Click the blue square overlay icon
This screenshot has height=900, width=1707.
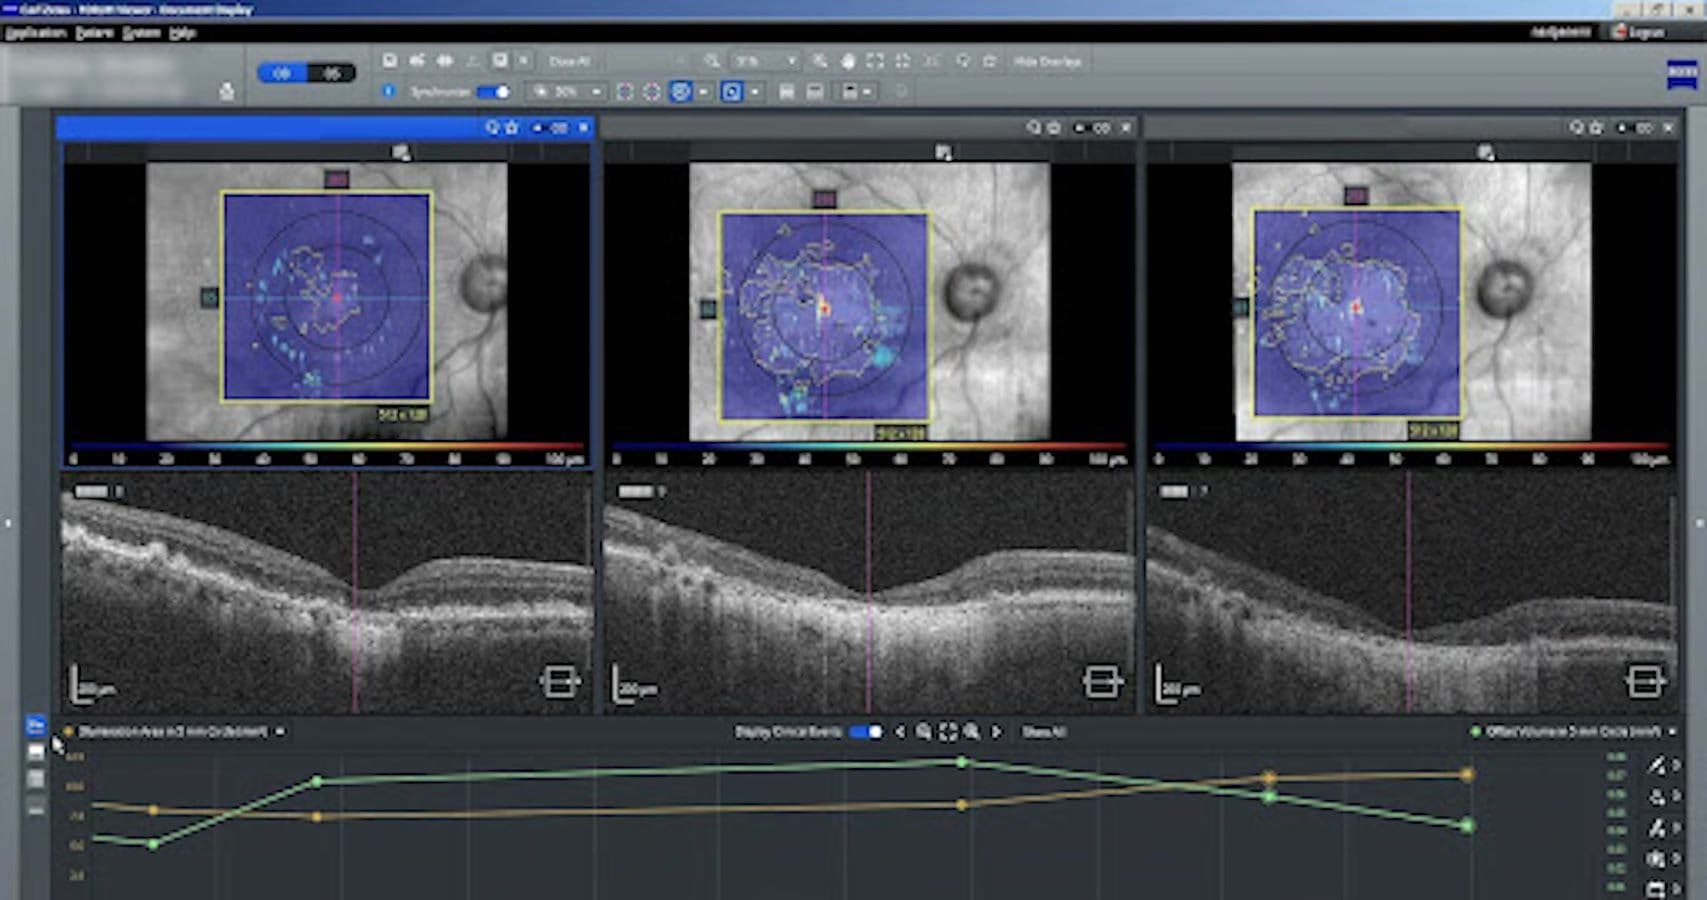click(x=732, y=92)
